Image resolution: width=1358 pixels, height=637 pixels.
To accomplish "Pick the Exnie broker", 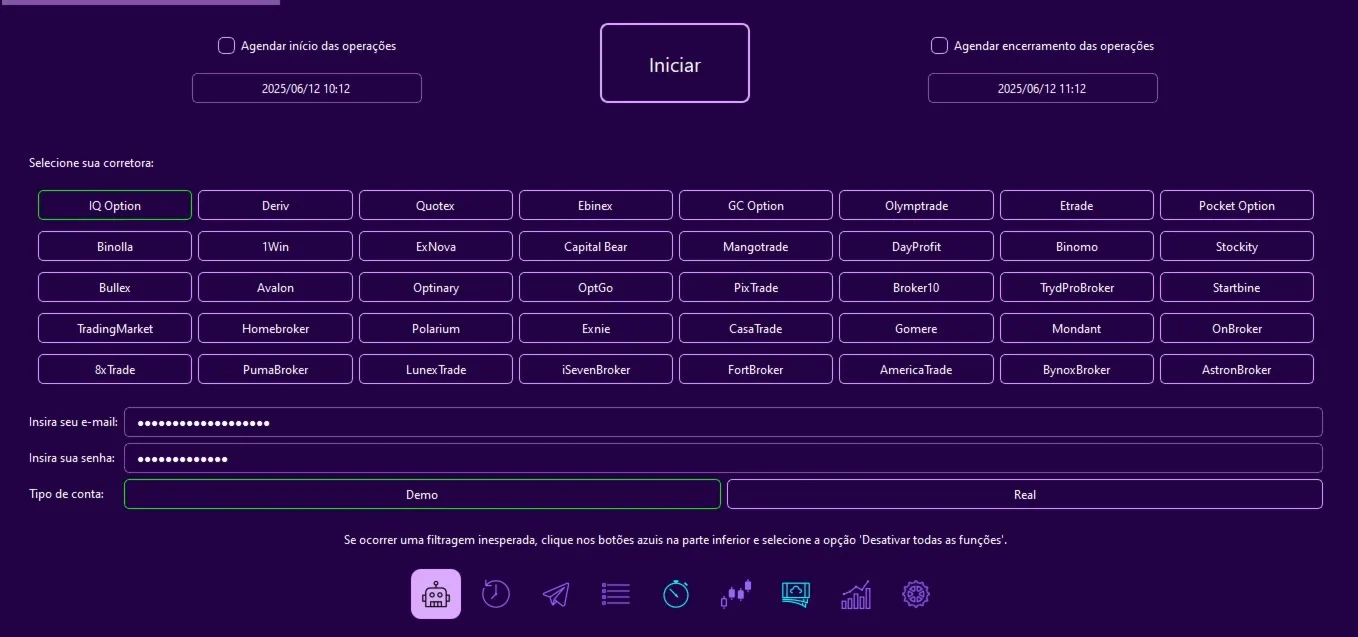I will point(596,328).
